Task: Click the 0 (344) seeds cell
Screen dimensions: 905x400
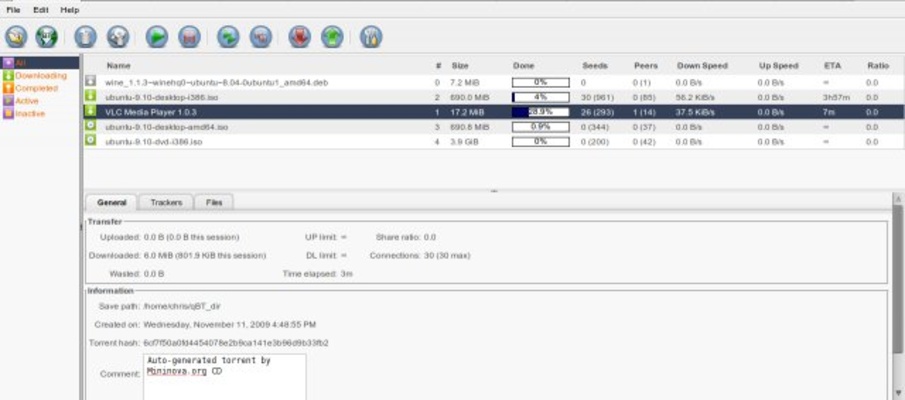Action: click(595, 127)
